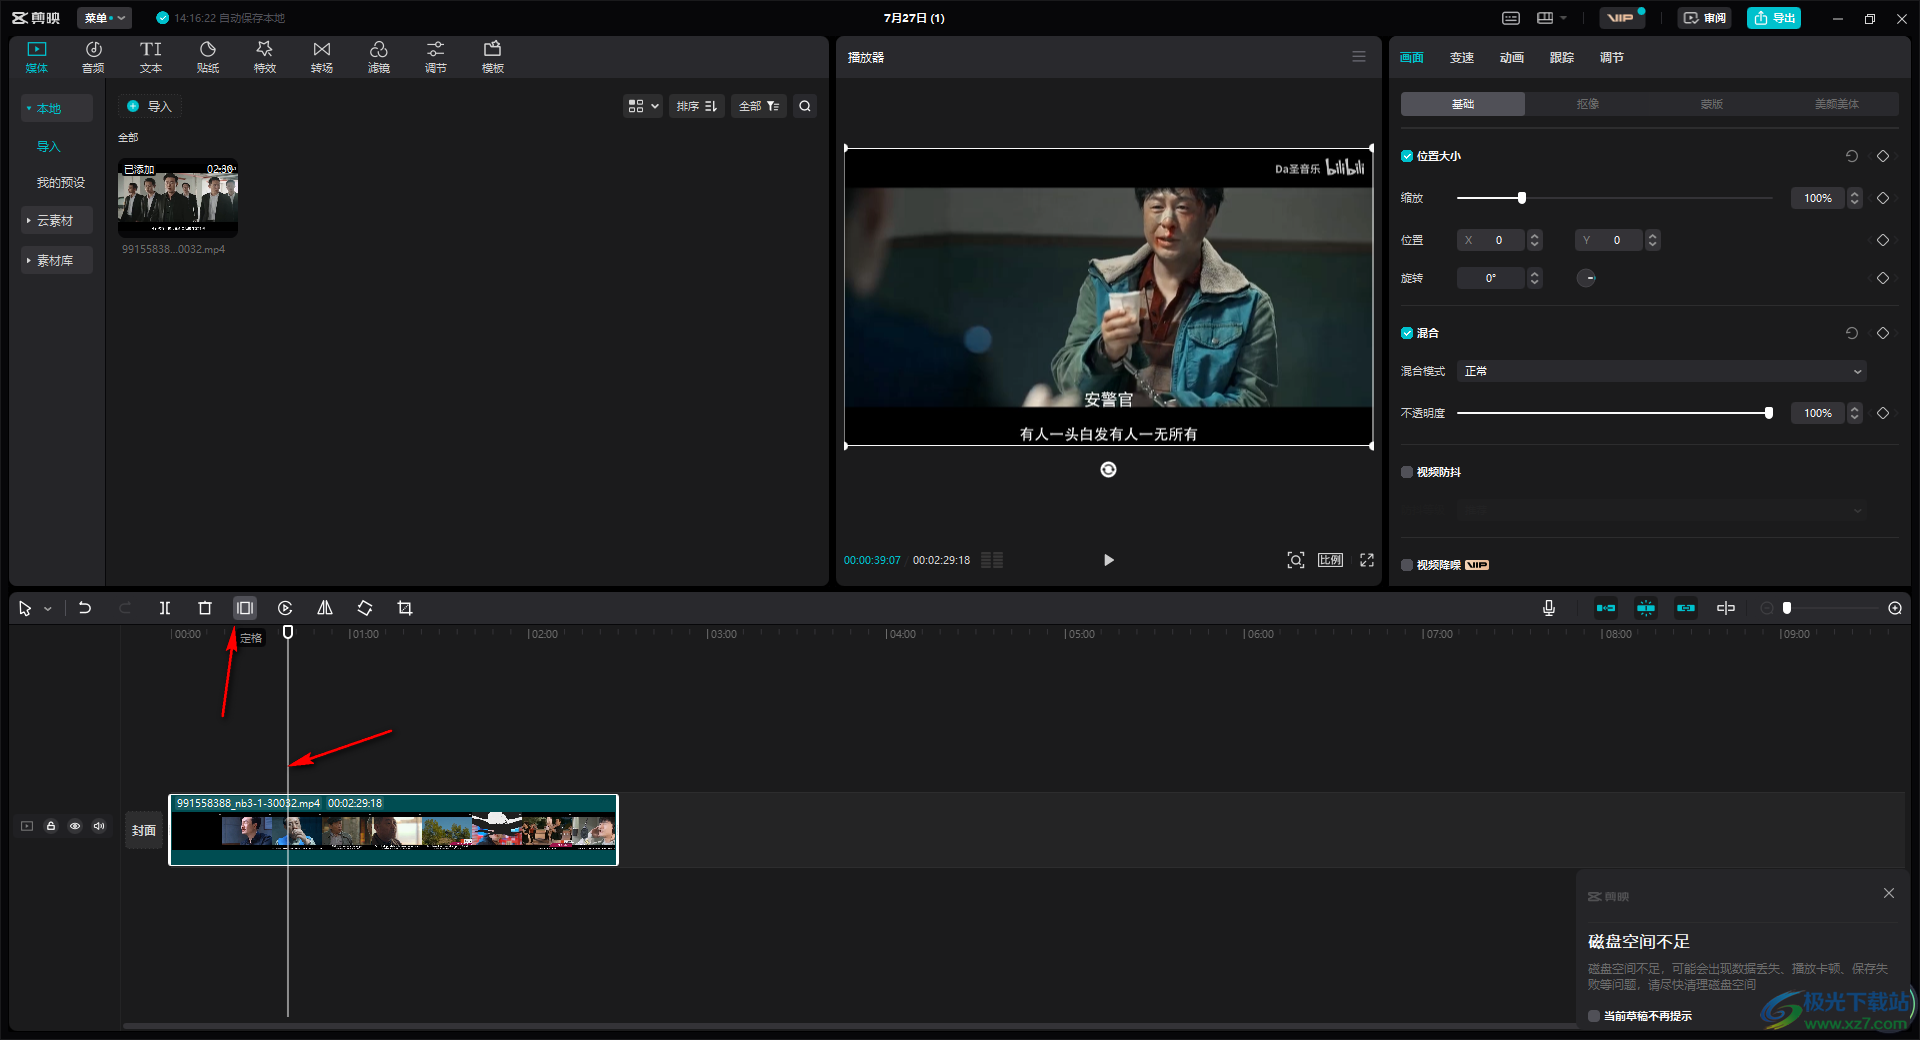This screenshot has width=1920, height=1040.
Task: Mute the video track audio
Action: click(99, 826)
